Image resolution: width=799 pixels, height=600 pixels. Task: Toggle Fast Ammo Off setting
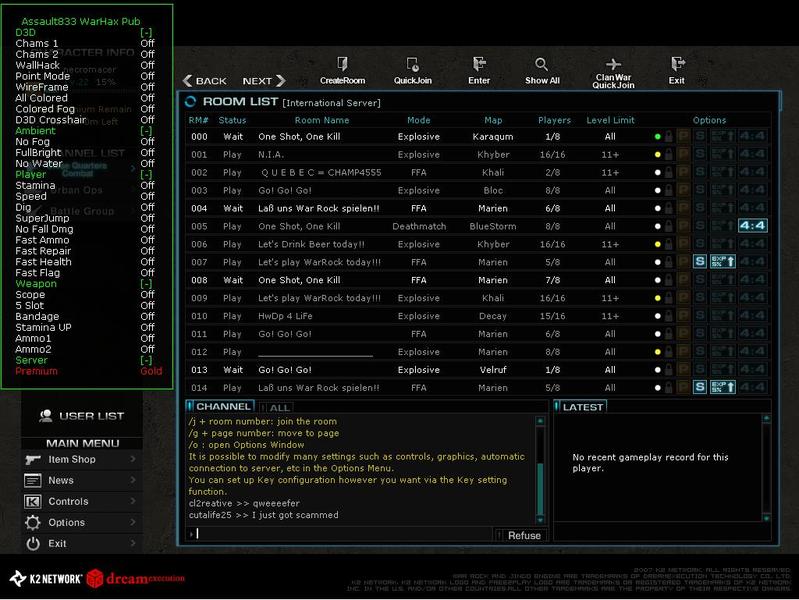[147, 240]
